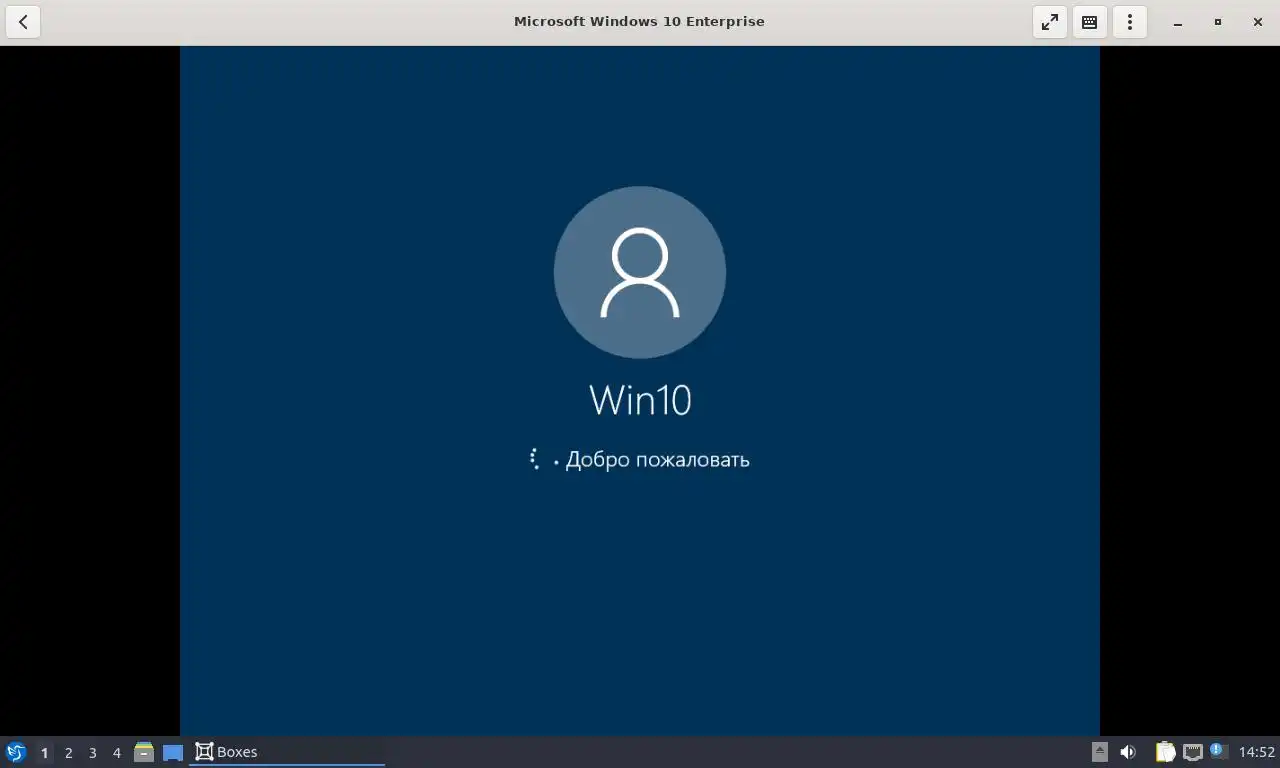1280x768 pixels.
Task: Click the Win10 user name
Action: click(x=640, y=400)
